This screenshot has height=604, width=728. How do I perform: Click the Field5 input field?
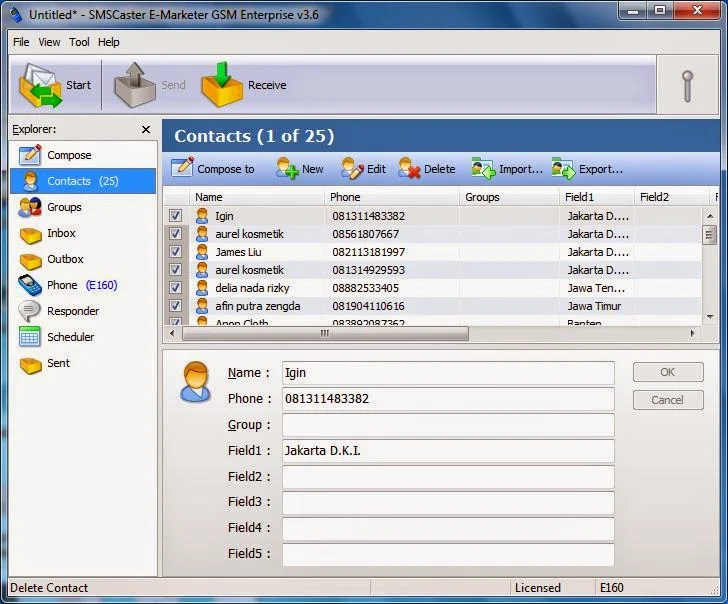[448, 554]
